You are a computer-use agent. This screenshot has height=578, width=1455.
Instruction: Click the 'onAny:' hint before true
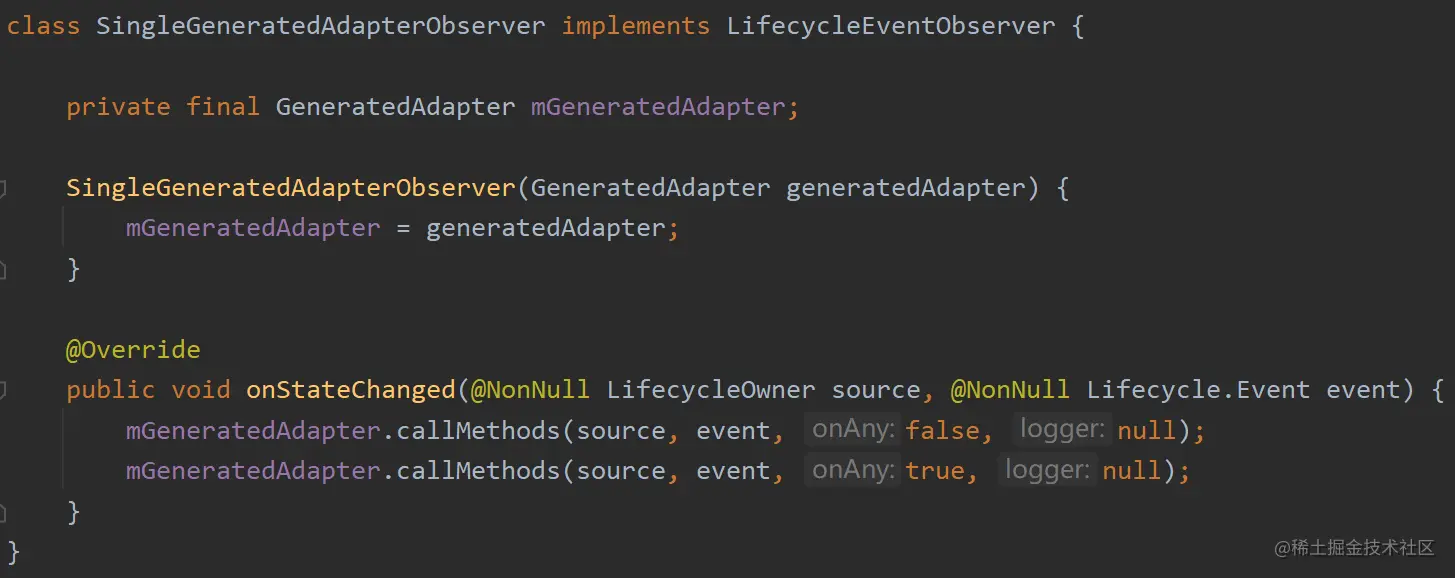854,470
